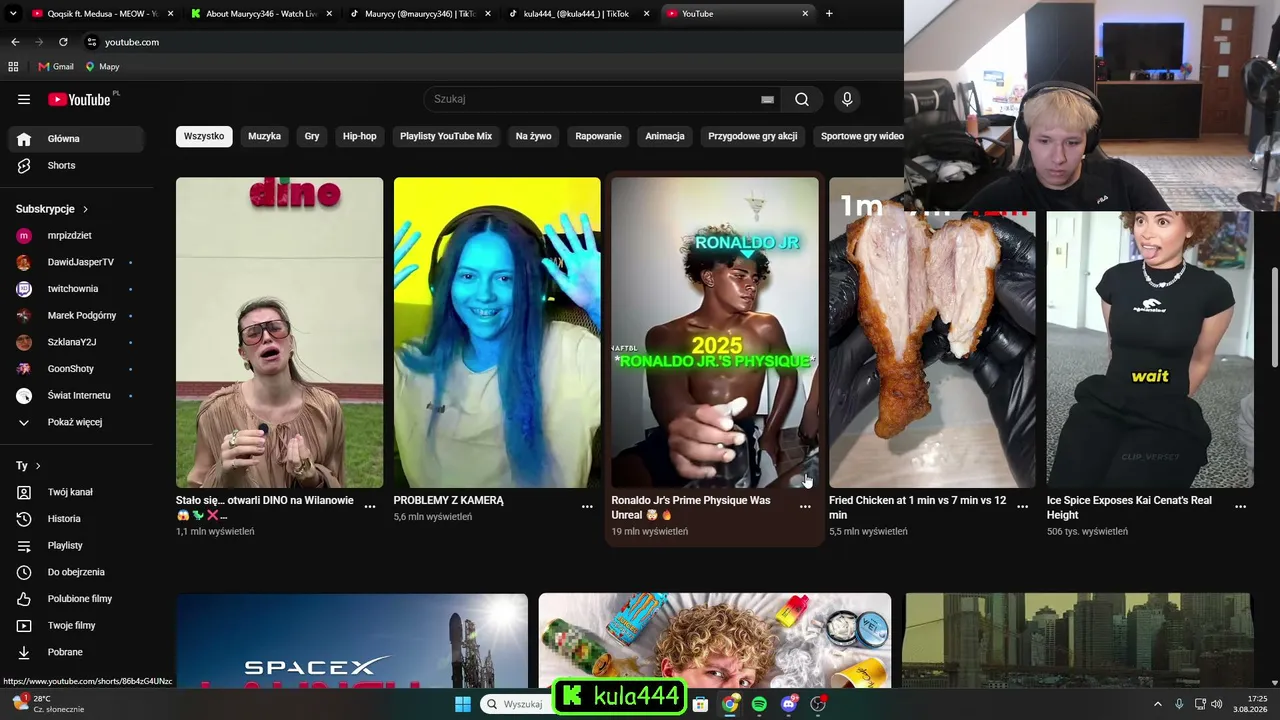Expand Pokaż więcej subscriptions

point(76,422)
